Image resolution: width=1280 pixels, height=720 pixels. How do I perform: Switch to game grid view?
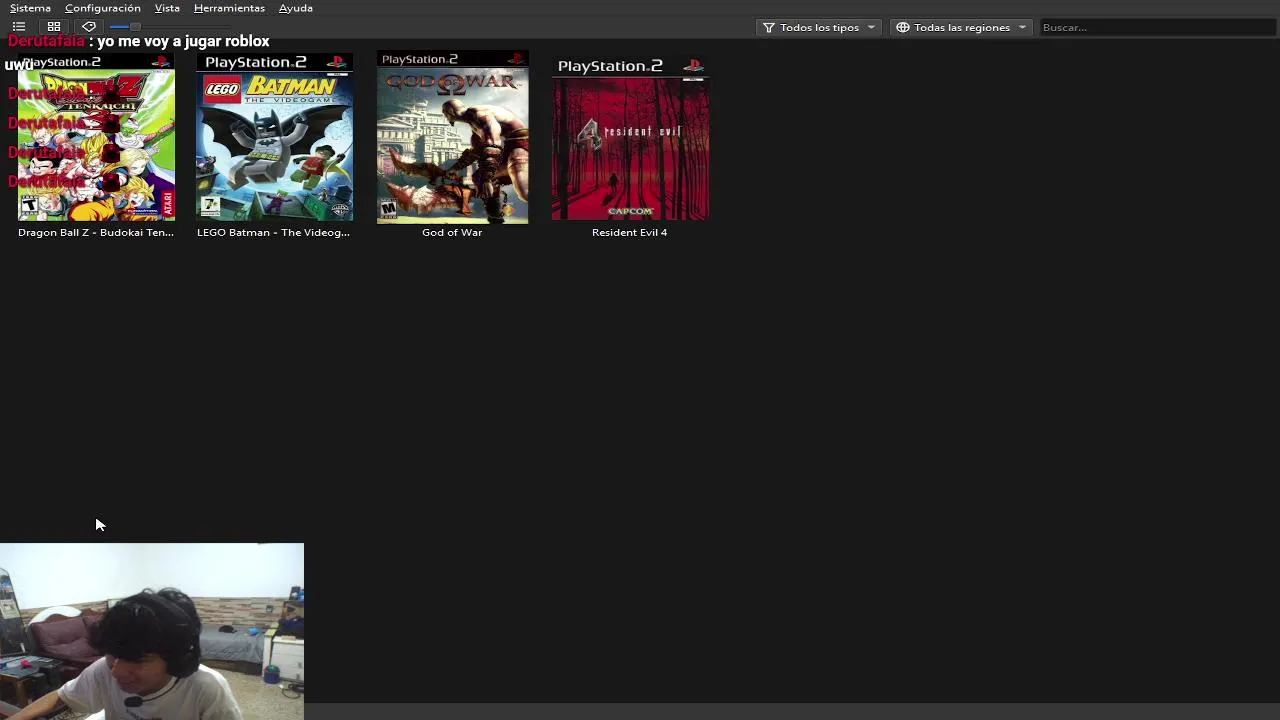[x=54, y=27]
